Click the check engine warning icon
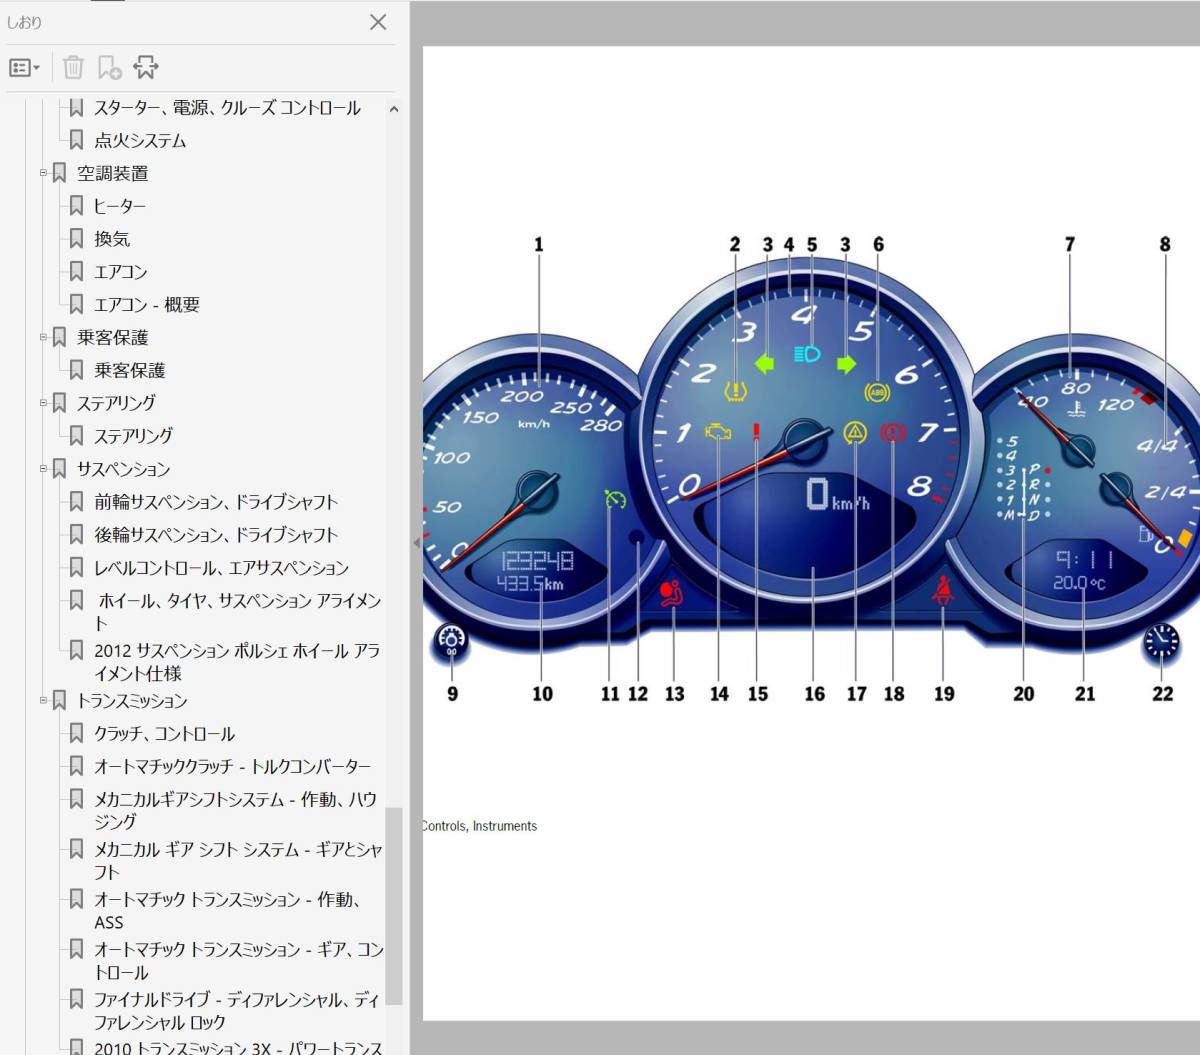 718,432
